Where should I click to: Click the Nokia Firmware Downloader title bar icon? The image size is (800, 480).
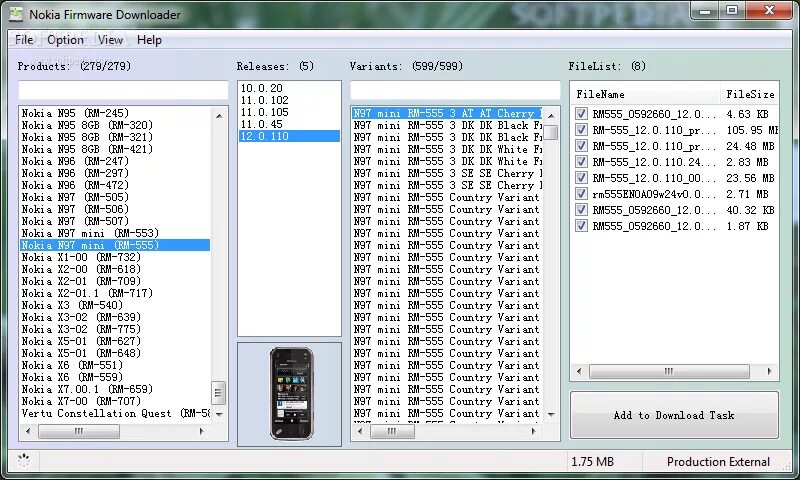pyautogui.click(x=16, y=14)
